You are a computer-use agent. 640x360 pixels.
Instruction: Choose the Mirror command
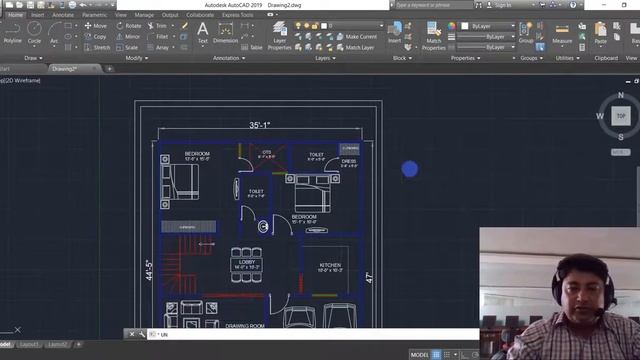point(128,37)
